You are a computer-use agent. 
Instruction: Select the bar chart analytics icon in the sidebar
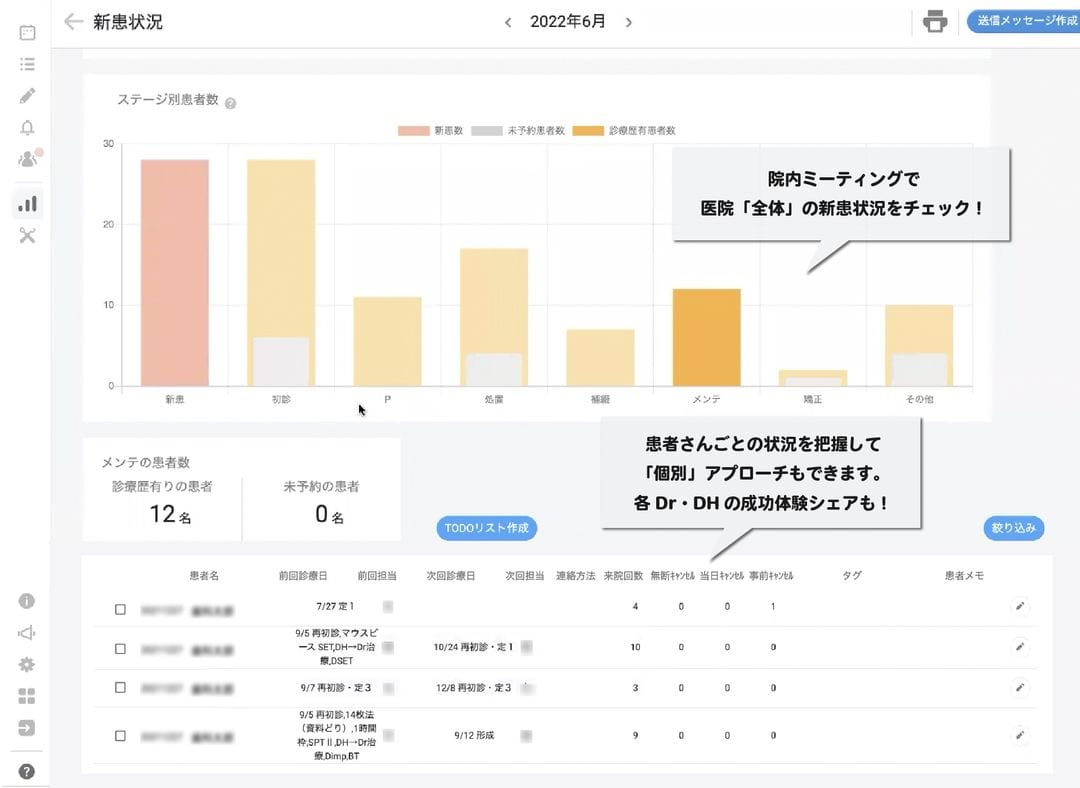tap(27, 202)
